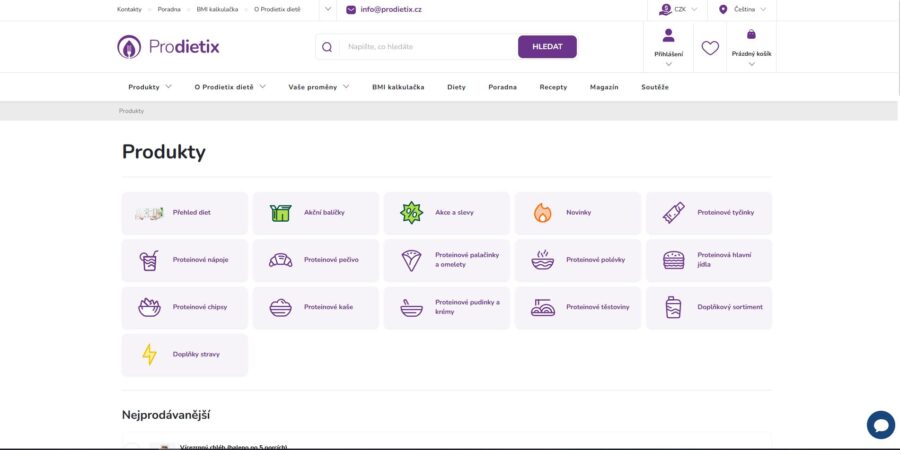This screenshot has height=450, width=900.
Task: Open wishlist via the heart icon
Action: coord(710,48)
